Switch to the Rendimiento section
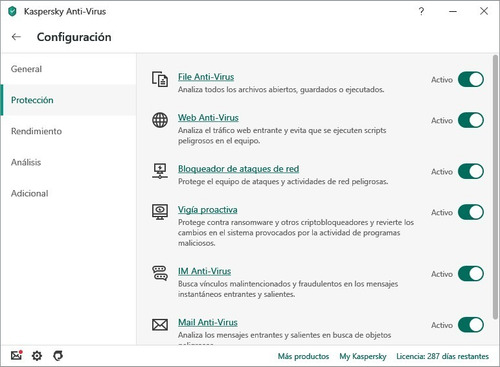Viewport: 500px width, 367px height. [x=68, y=131]
